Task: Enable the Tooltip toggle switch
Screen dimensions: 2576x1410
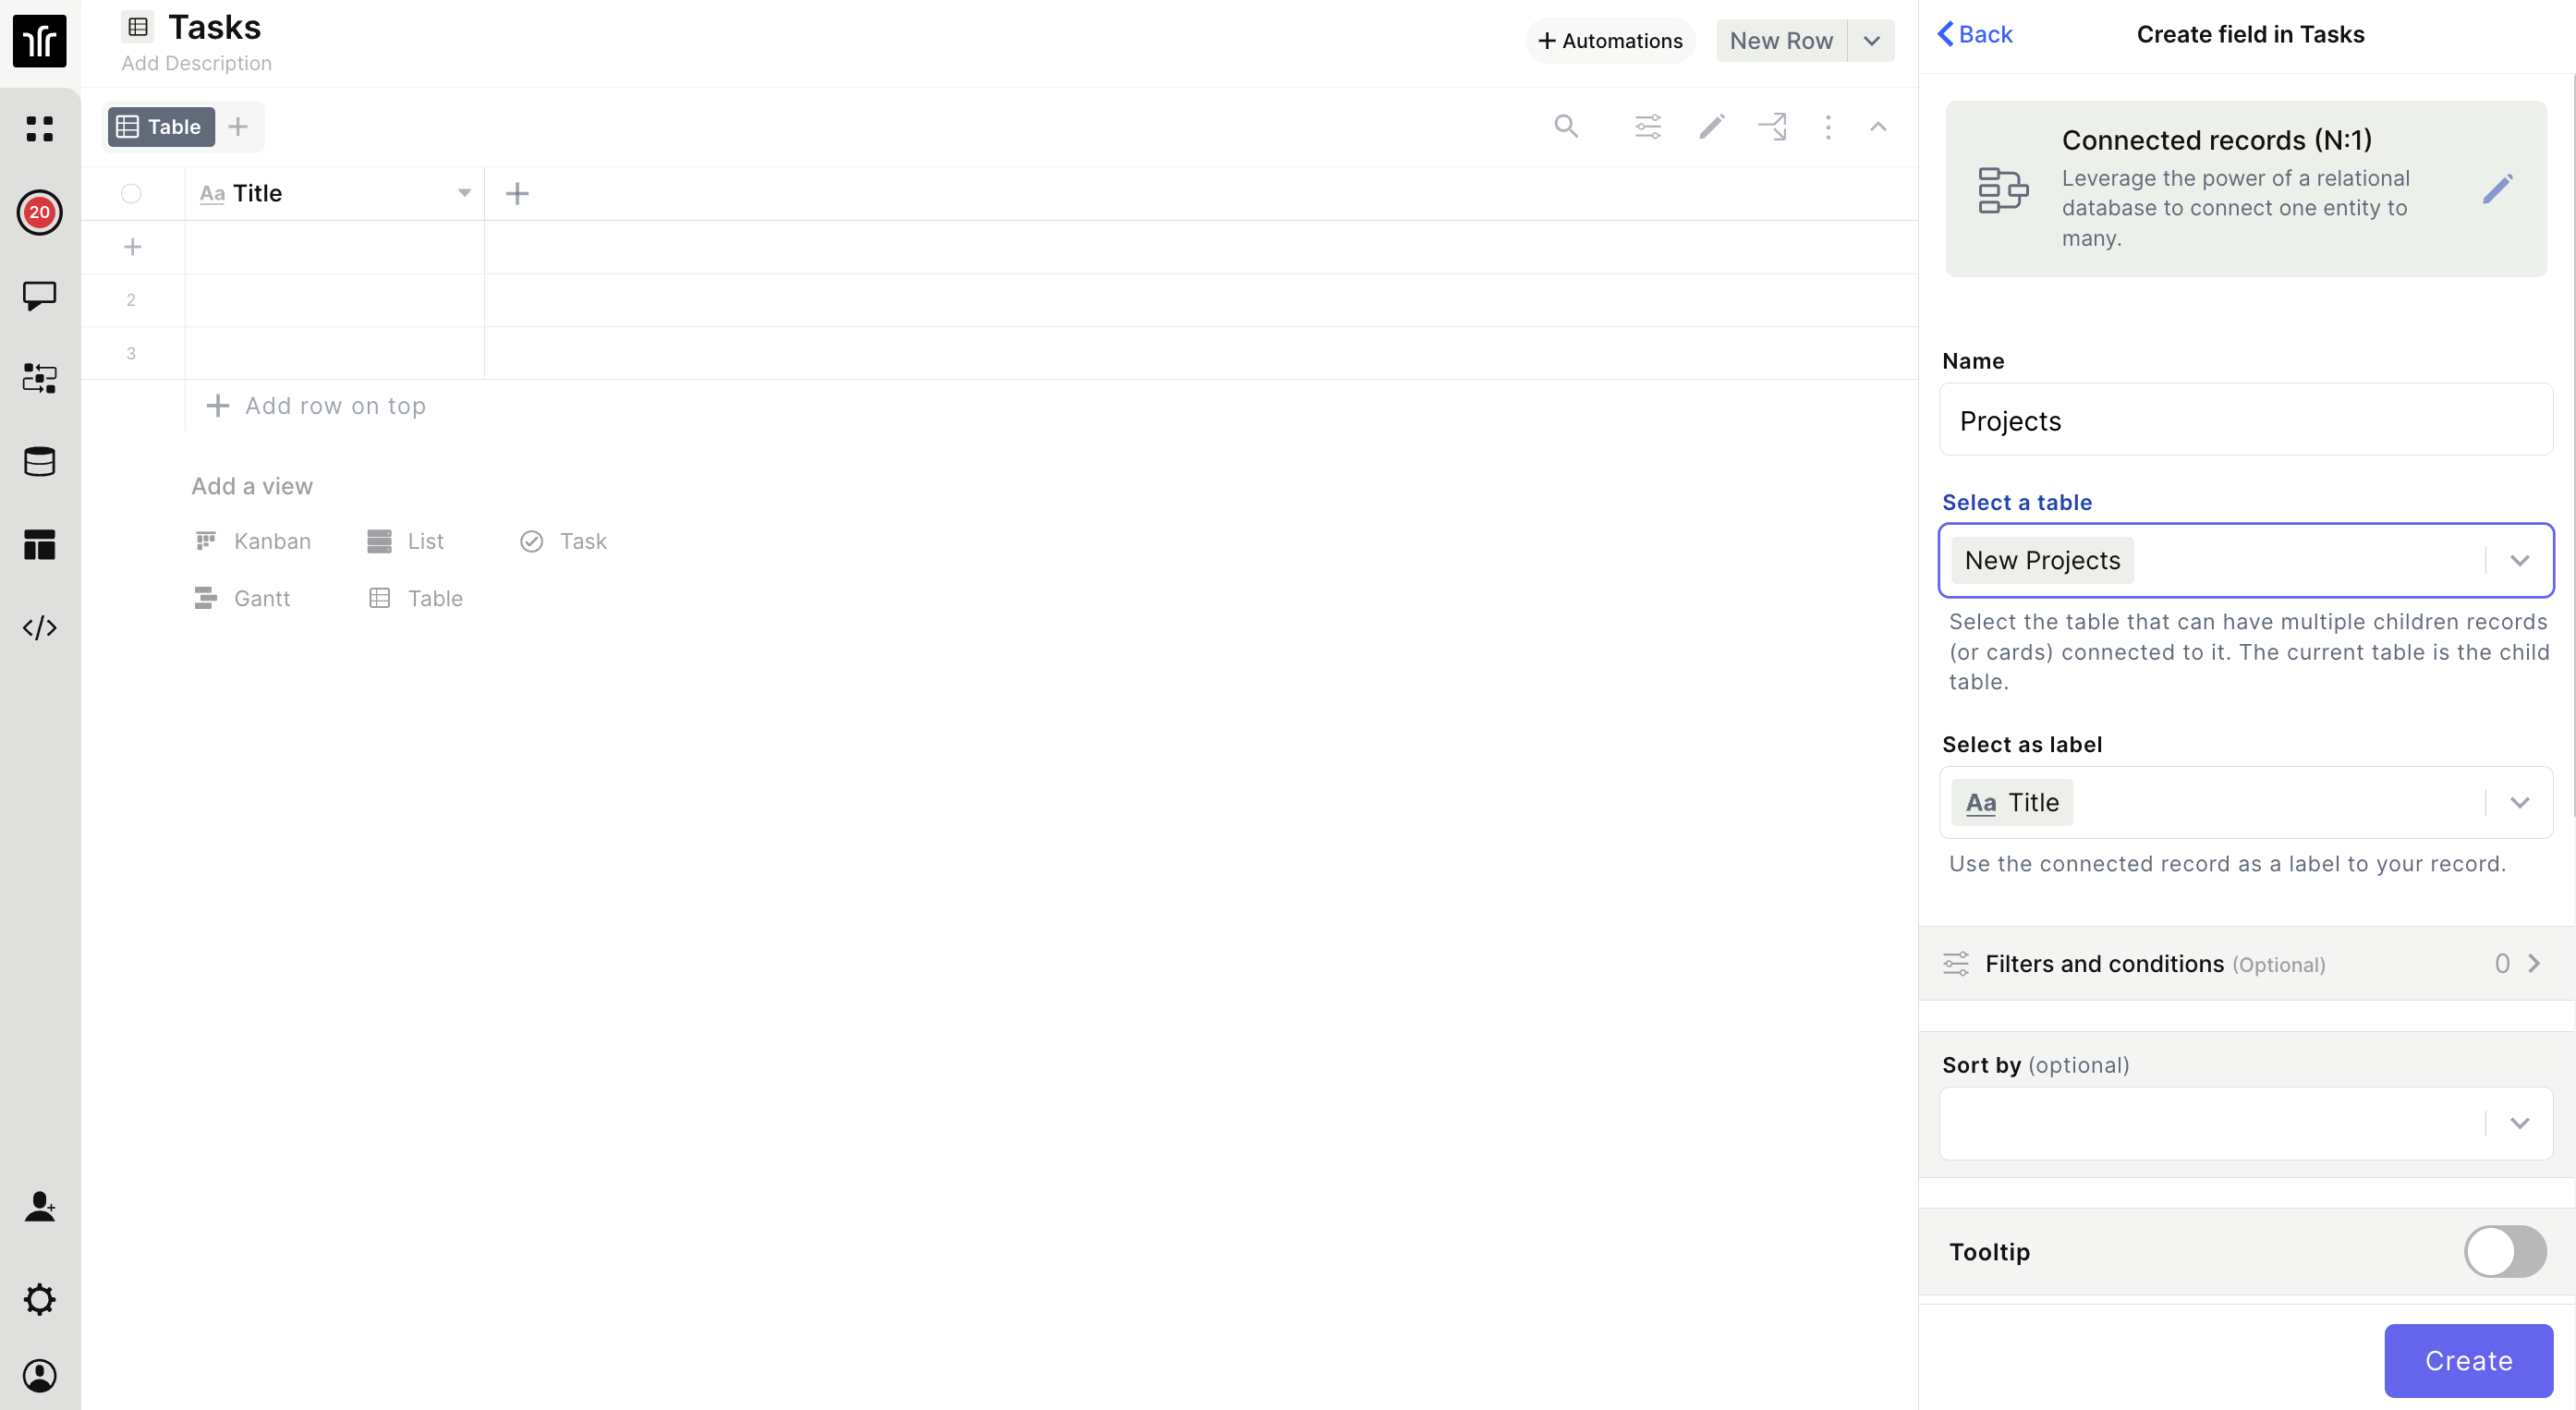Action: [x=2504, y=1251]
